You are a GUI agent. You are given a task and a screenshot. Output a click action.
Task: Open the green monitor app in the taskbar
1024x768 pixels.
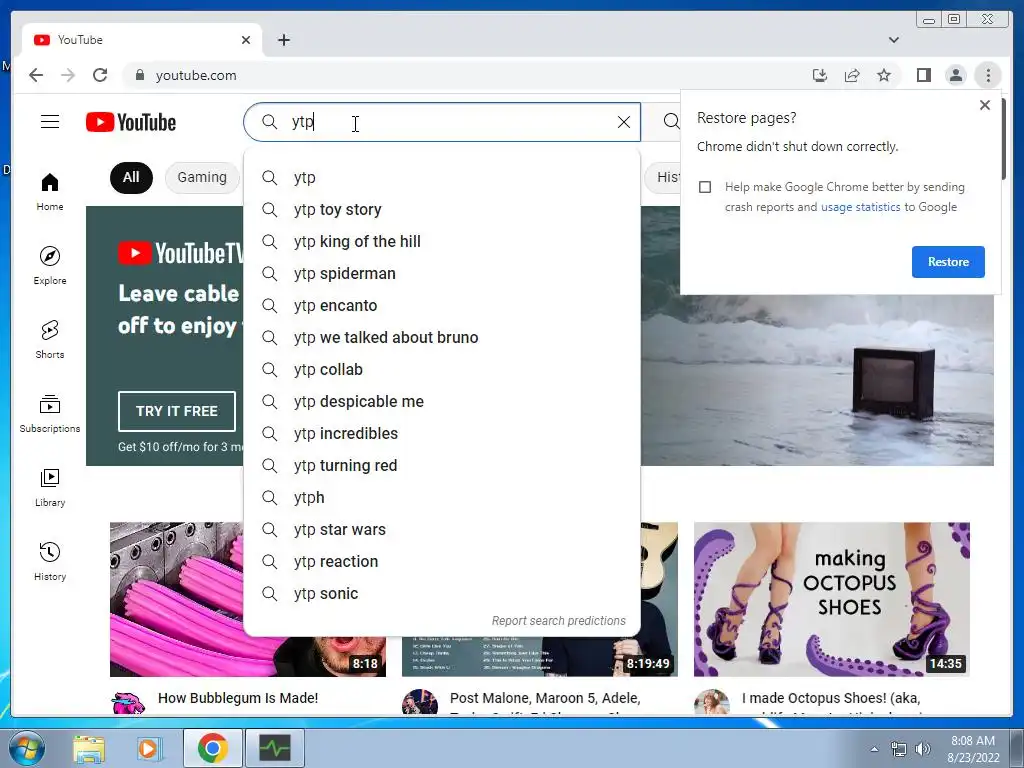tap(274, 748)
